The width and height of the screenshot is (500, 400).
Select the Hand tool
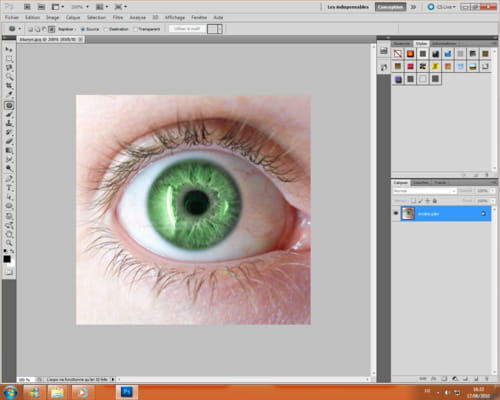[9, 234]
